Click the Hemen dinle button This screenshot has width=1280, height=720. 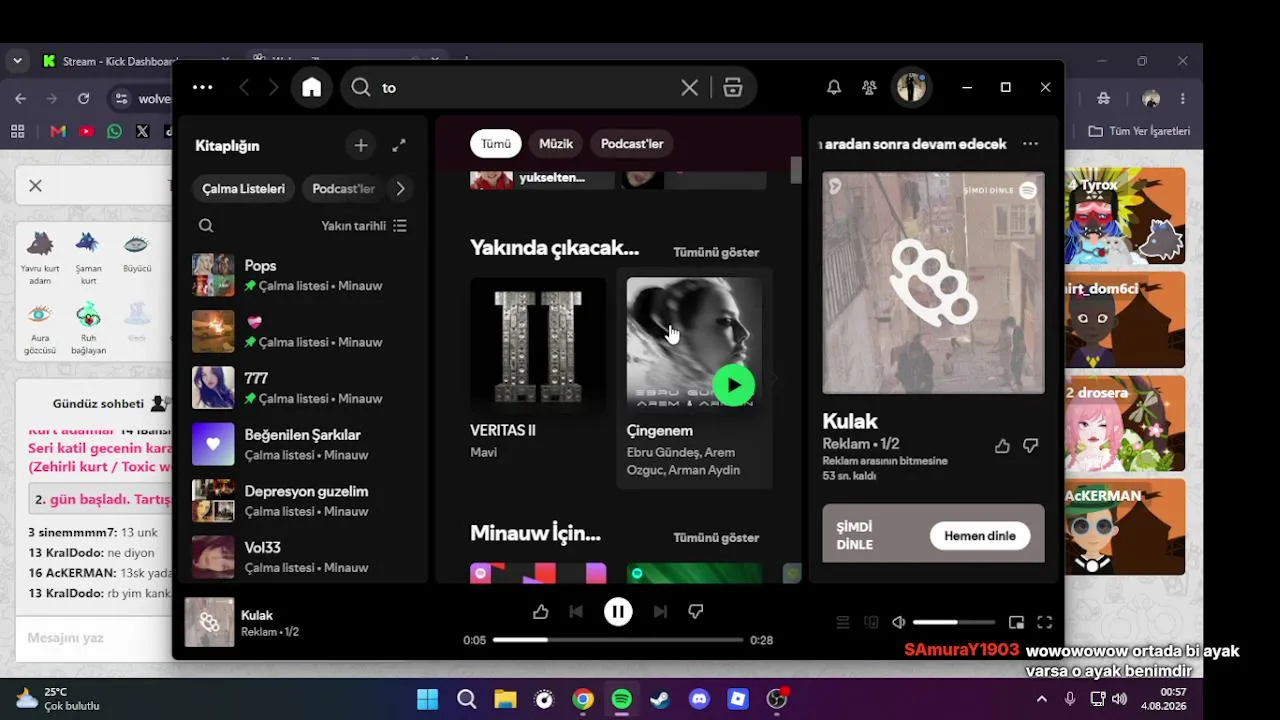coord(980,536)
